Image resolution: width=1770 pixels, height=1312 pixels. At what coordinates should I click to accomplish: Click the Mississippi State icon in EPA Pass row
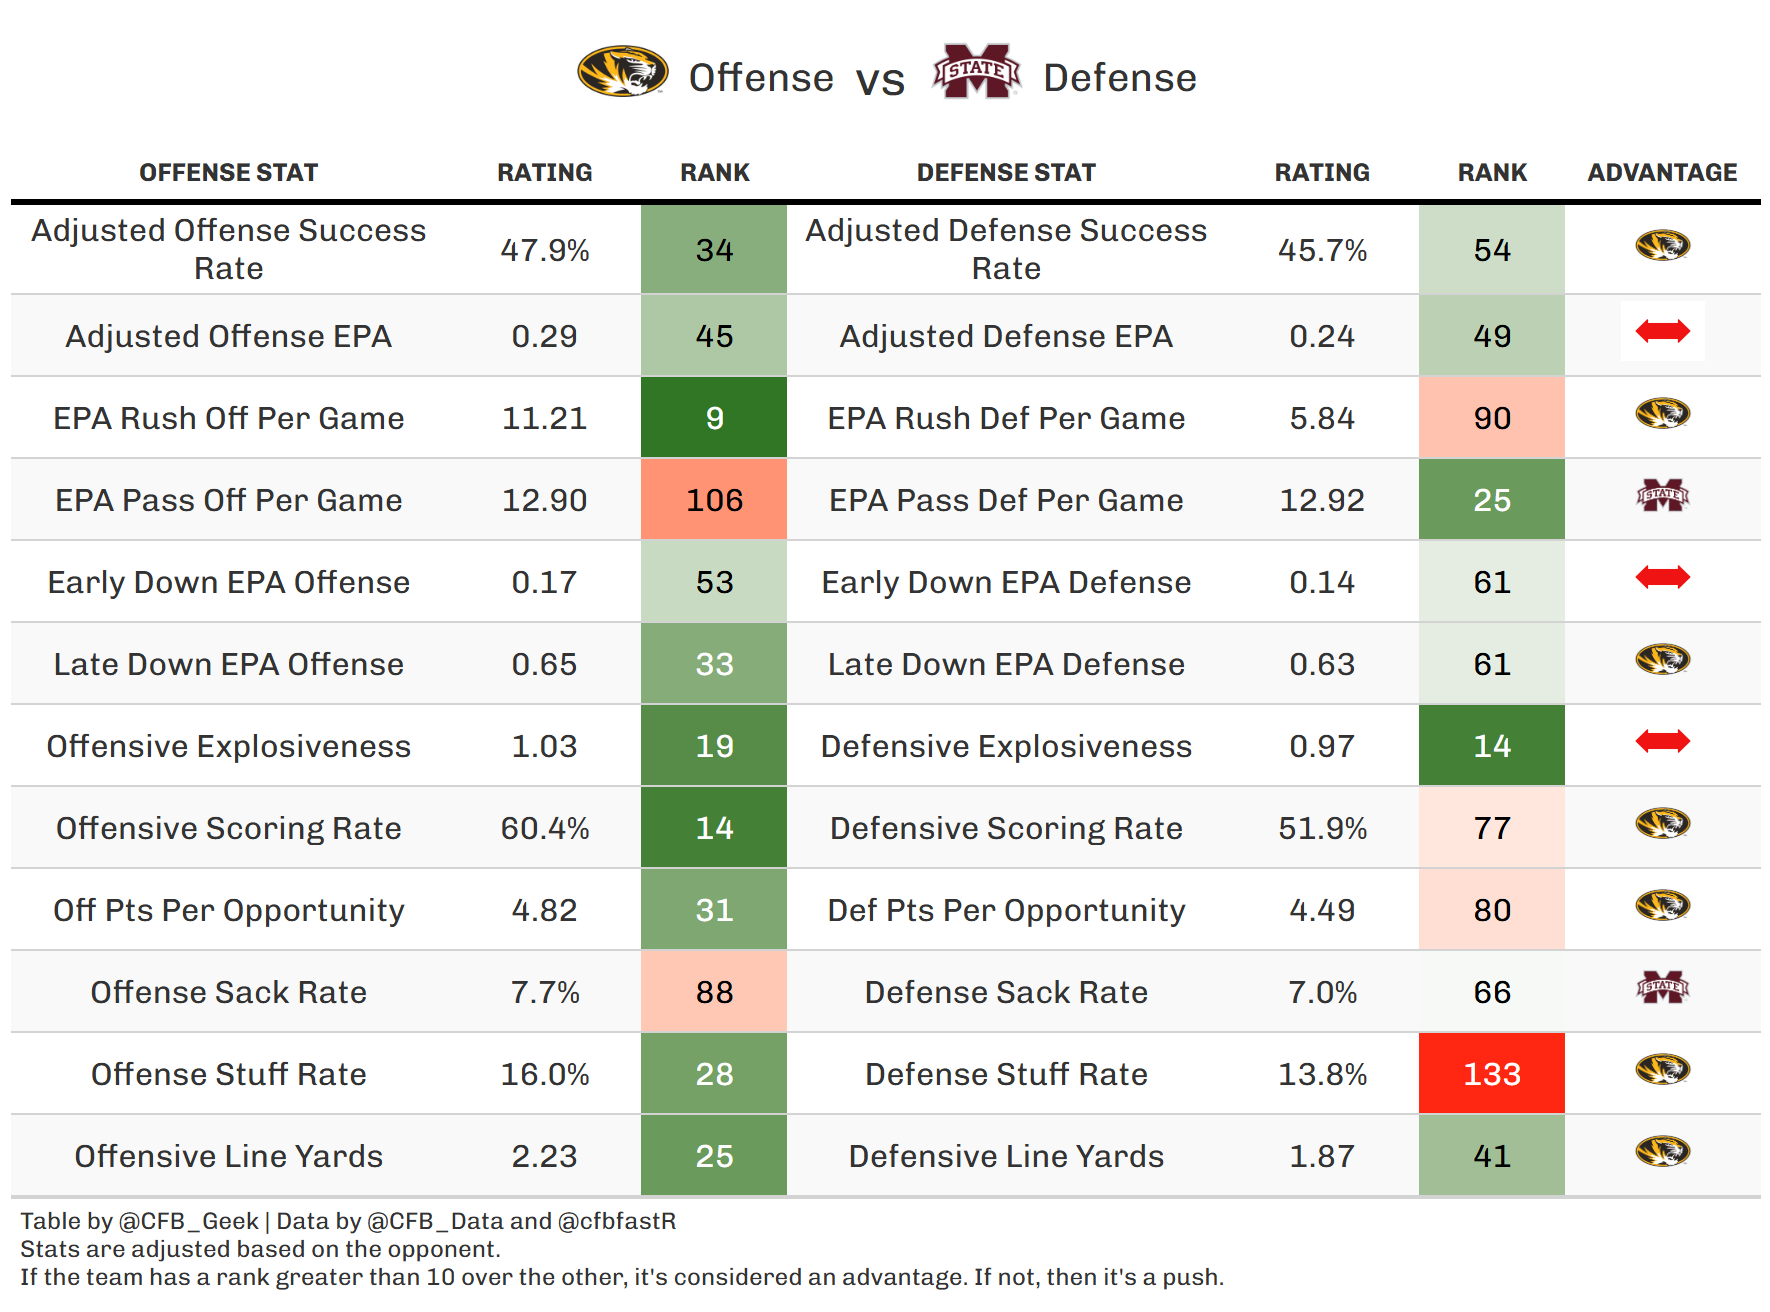[x=1662, y=495]
